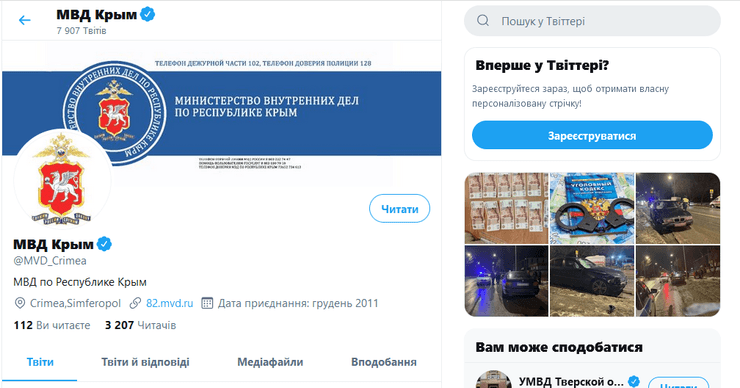Click the @MVD_Crimea handle text
Image resolution: width=740 pixels, height=388 pixels.
click(x=50, y=261)
